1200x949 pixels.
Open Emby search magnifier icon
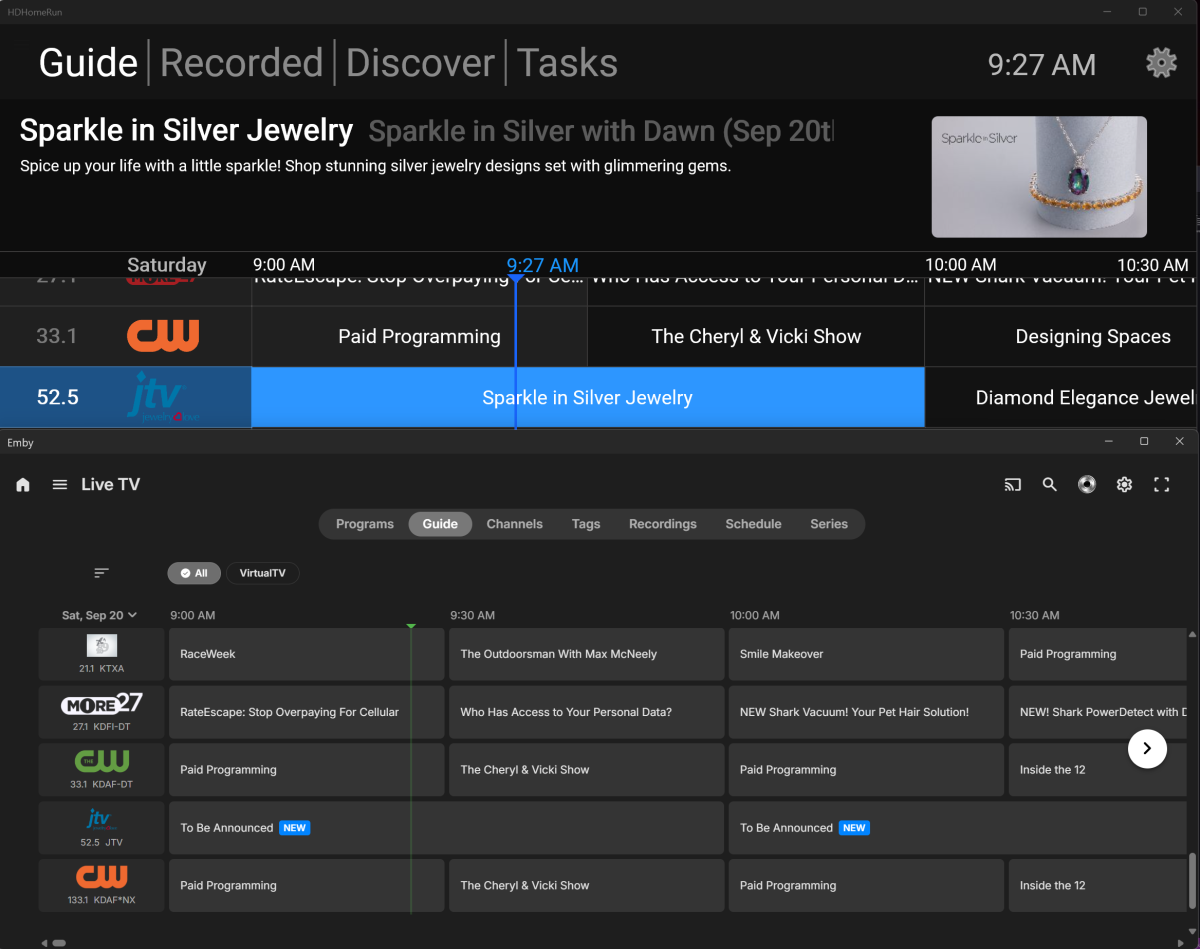(1050, 485)
